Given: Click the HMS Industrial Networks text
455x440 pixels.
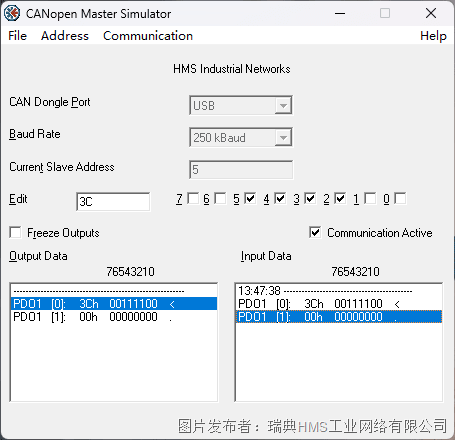Looking at the screenshot, I should coord(232,69).
